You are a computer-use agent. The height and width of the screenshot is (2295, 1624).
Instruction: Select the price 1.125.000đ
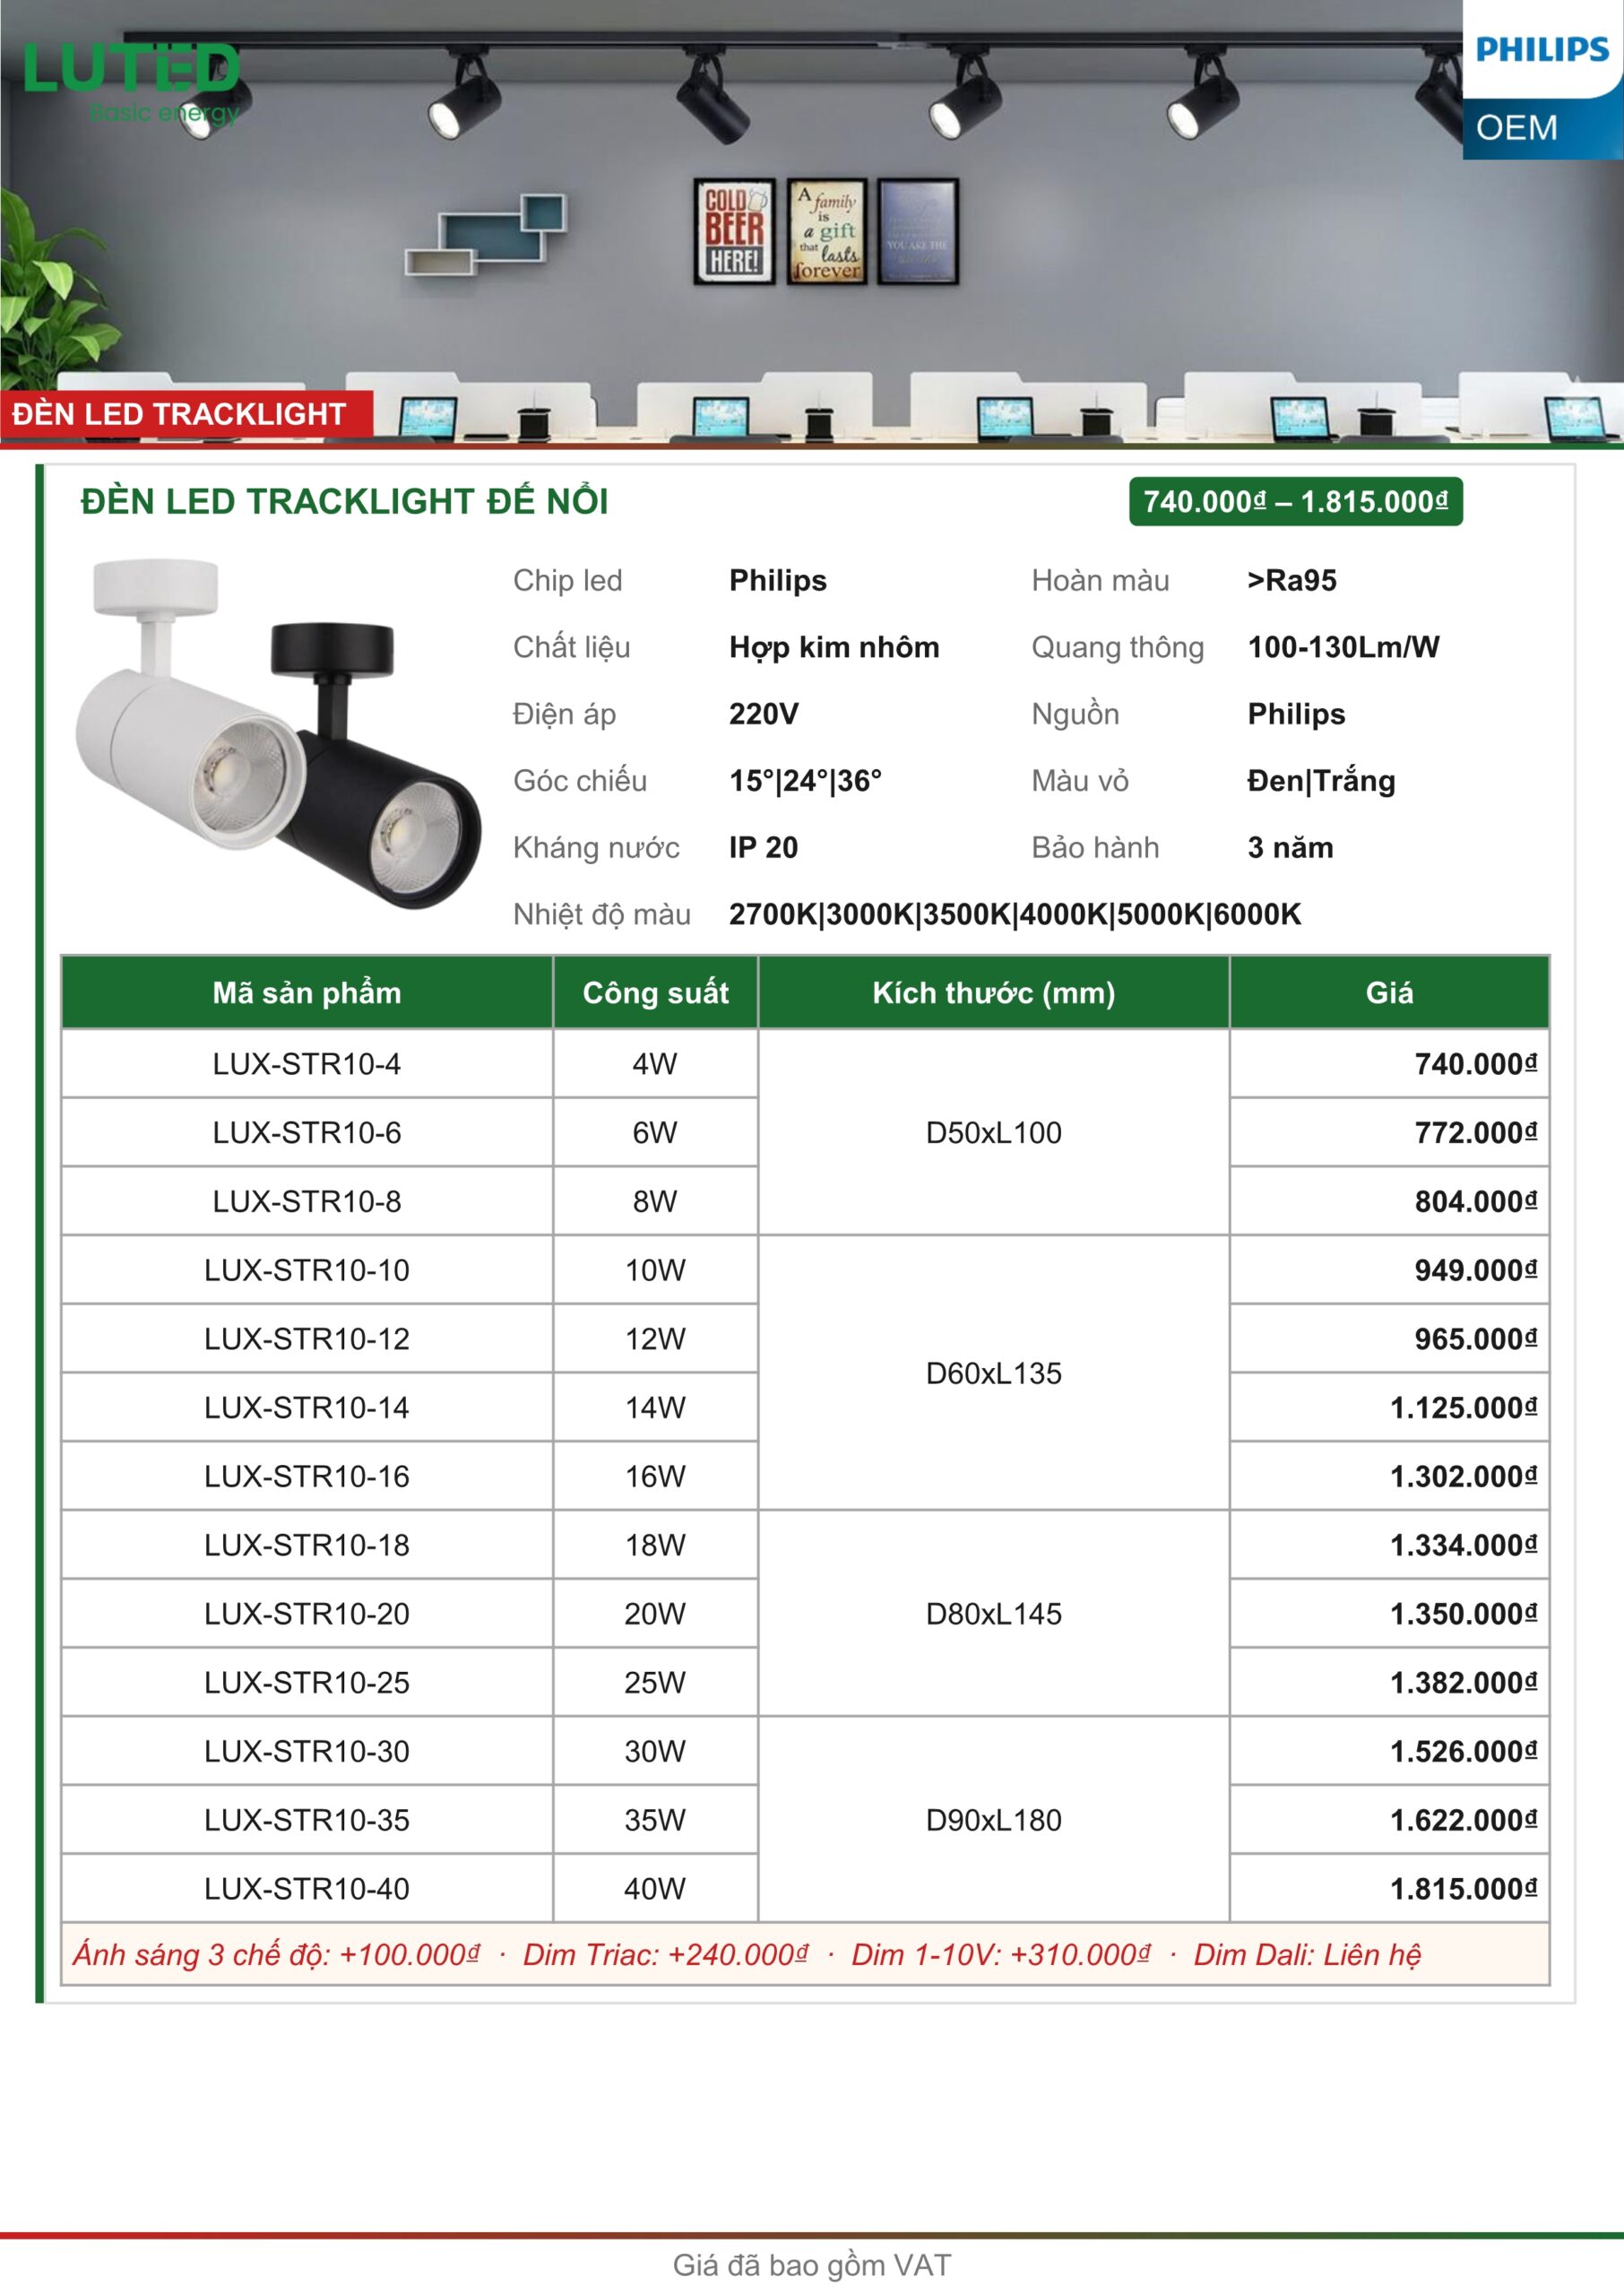1463,1408
